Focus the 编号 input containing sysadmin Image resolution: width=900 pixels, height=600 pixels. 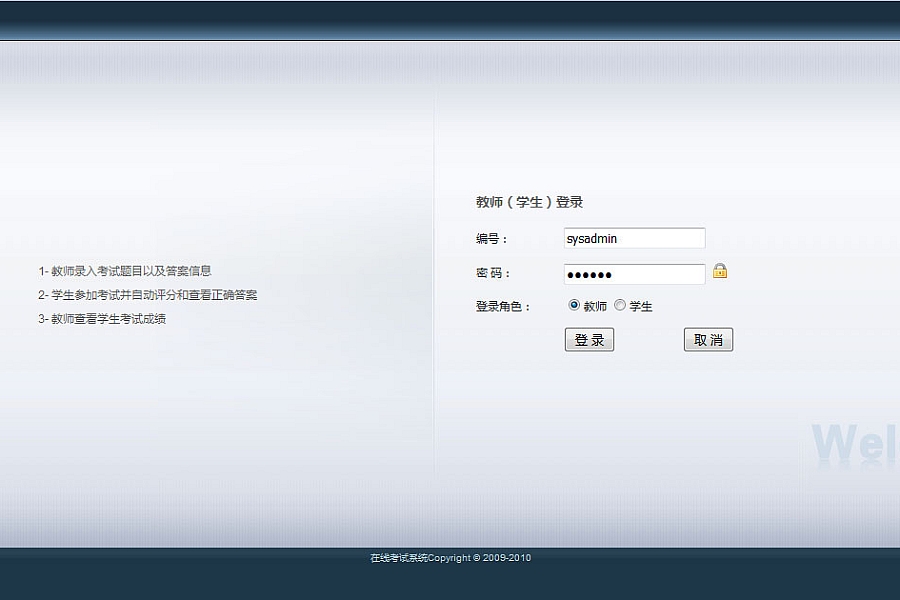[634, 238]
